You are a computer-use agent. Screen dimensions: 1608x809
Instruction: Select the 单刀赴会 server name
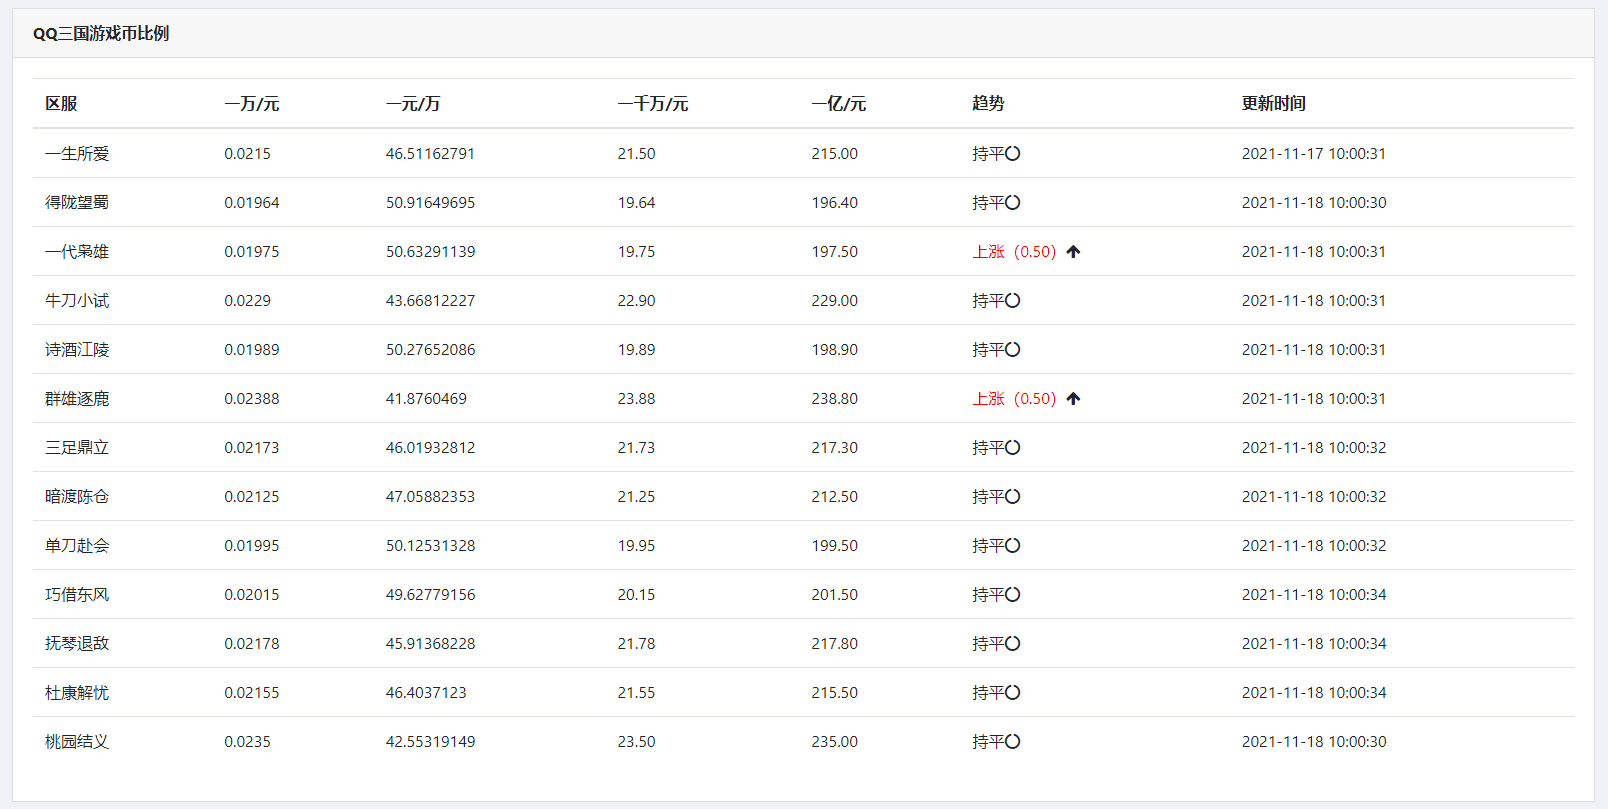point(77,546)
